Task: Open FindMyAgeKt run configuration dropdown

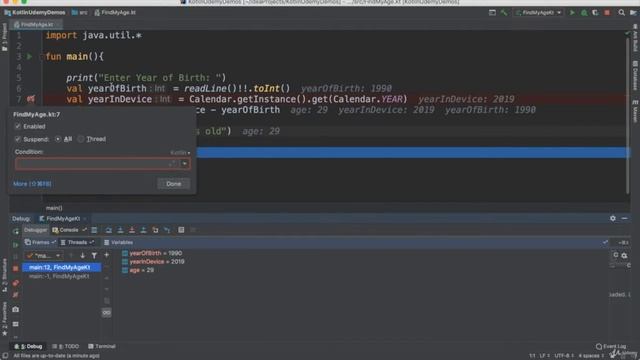Action: (x=538, y=13)
